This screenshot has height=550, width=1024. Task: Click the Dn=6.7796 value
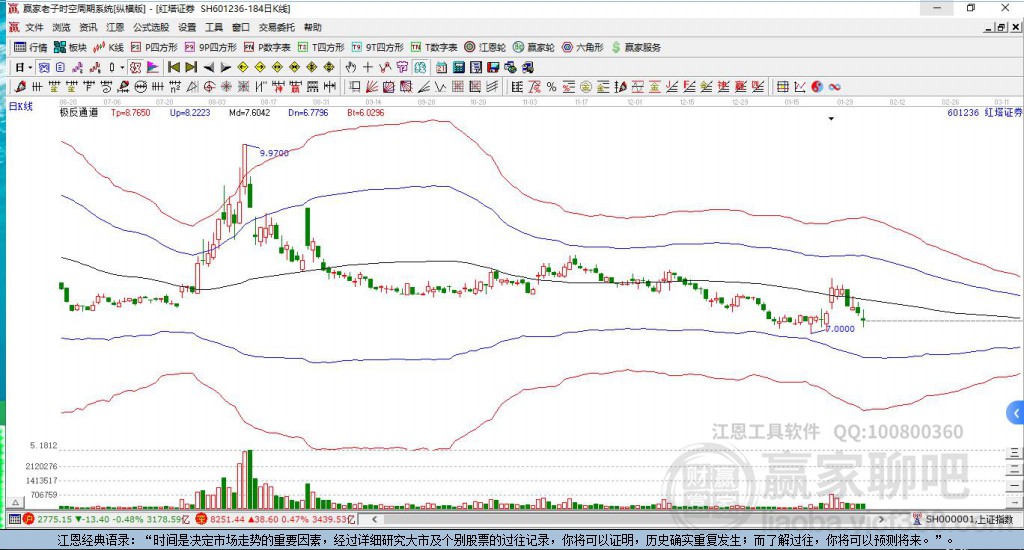point(308,113)
